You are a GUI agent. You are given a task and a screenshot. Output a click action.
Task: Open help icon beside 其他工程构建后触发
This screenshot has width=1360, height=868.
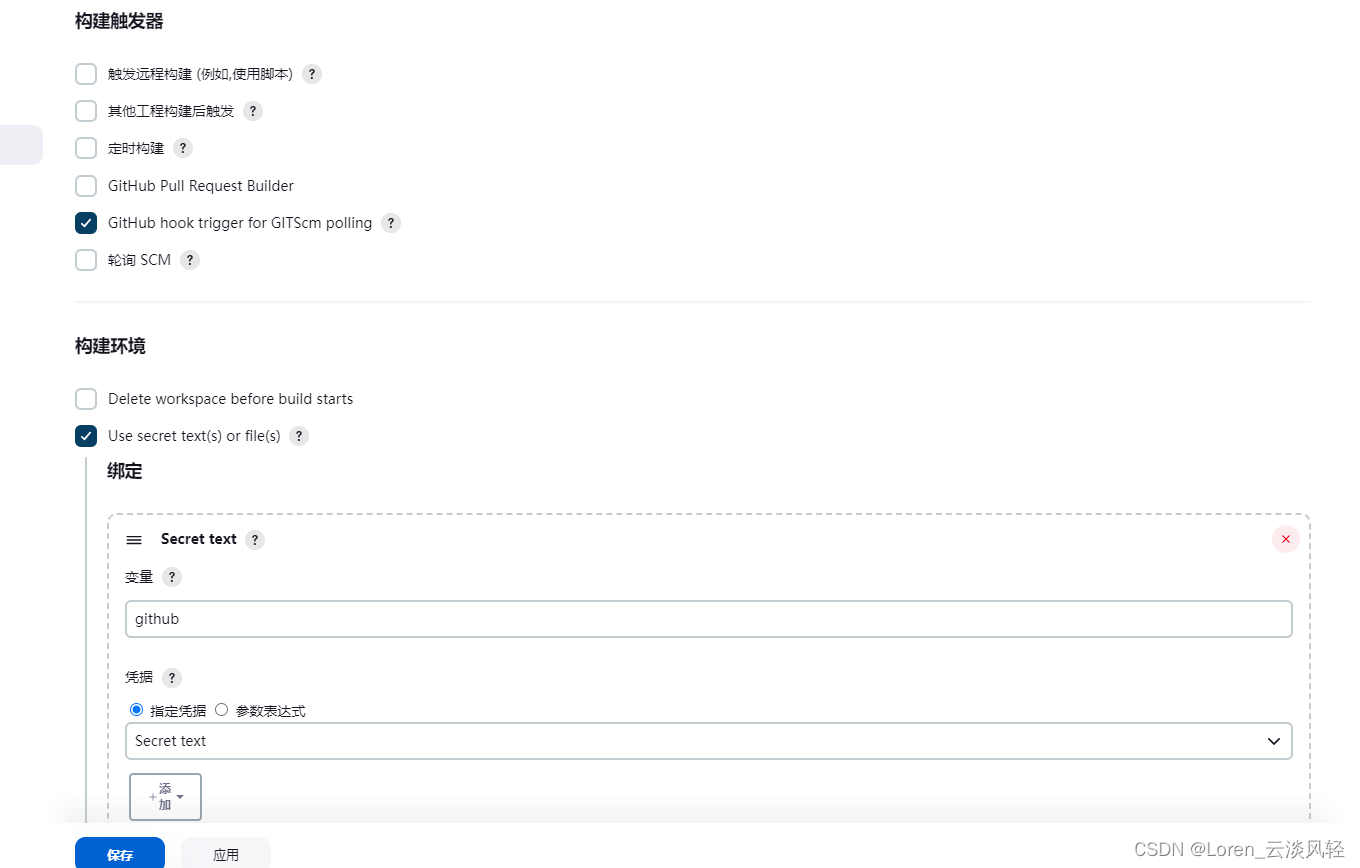[x=253, y=111]
